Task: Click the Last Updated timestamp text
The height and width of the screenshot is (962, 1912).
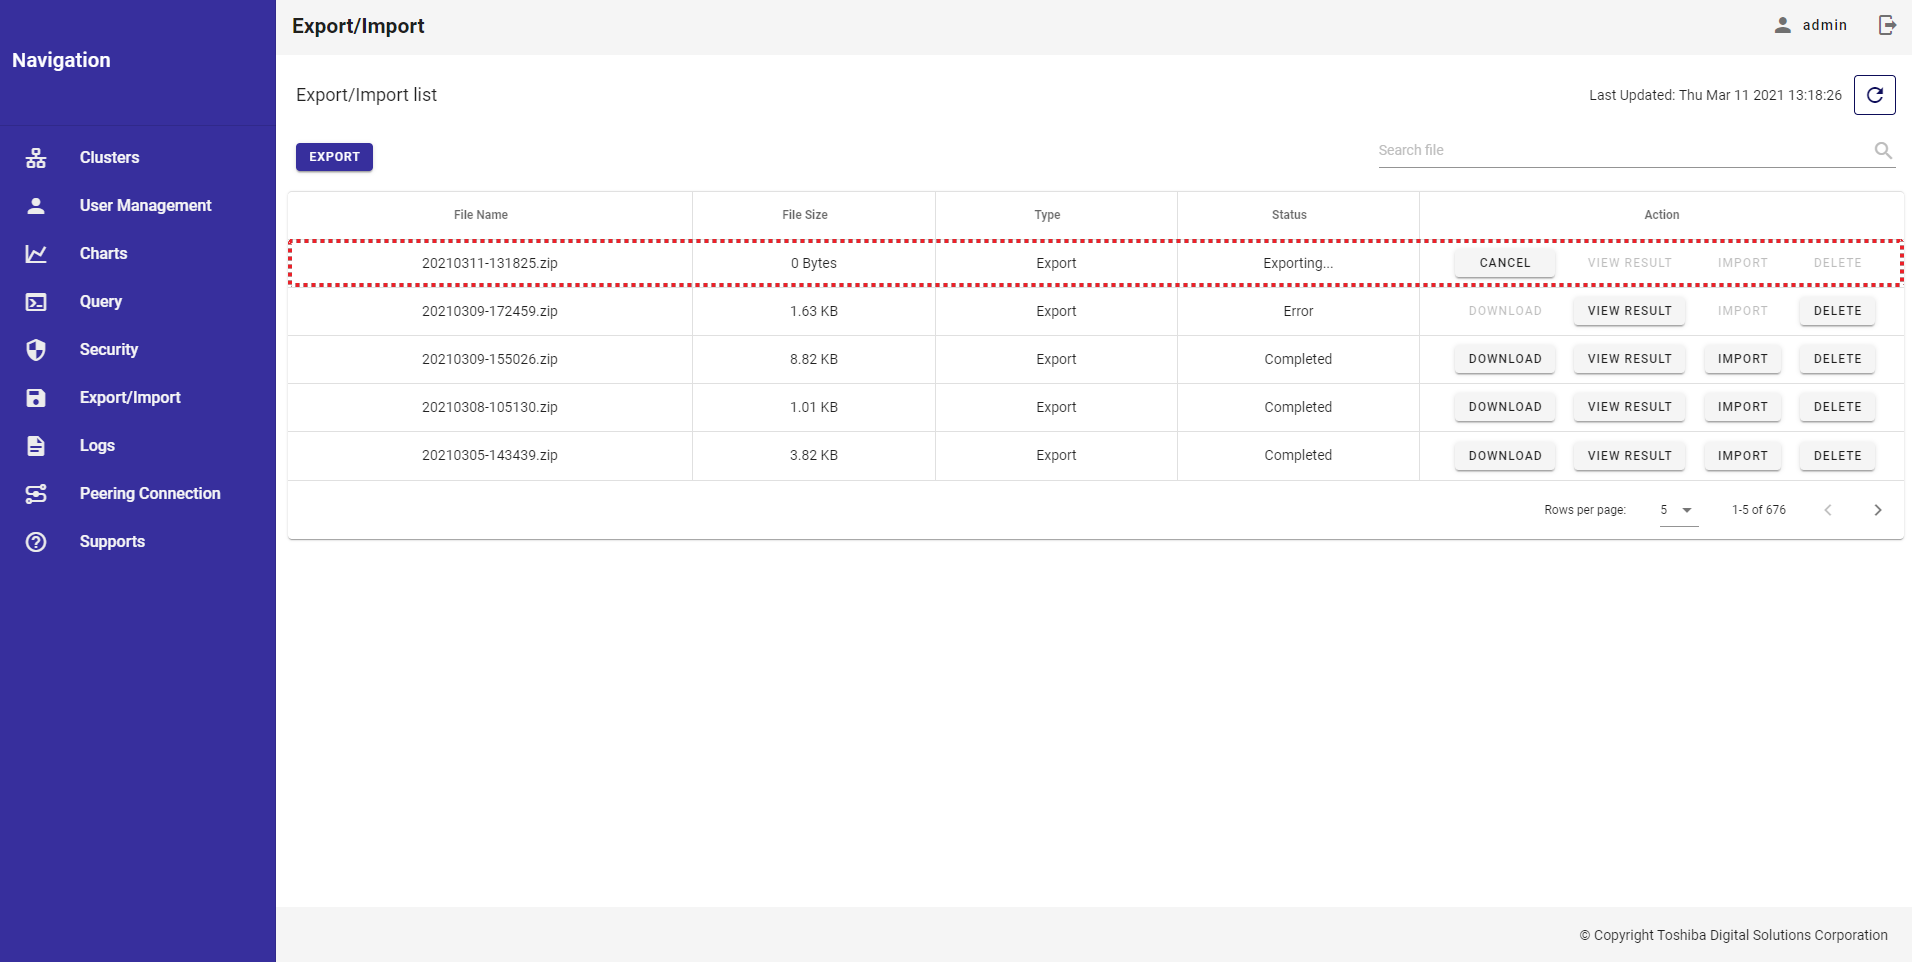Action: click(x=1715, y=95)
